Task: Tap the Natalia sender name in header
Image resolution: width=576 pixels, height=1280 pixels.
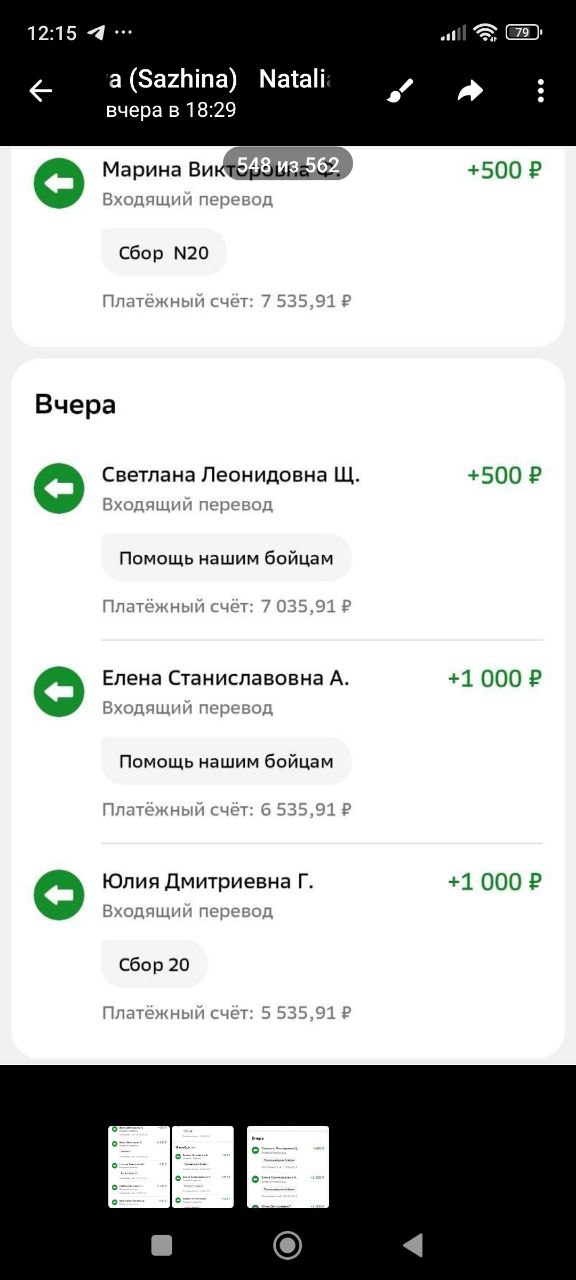Action: tap(295, 80)
